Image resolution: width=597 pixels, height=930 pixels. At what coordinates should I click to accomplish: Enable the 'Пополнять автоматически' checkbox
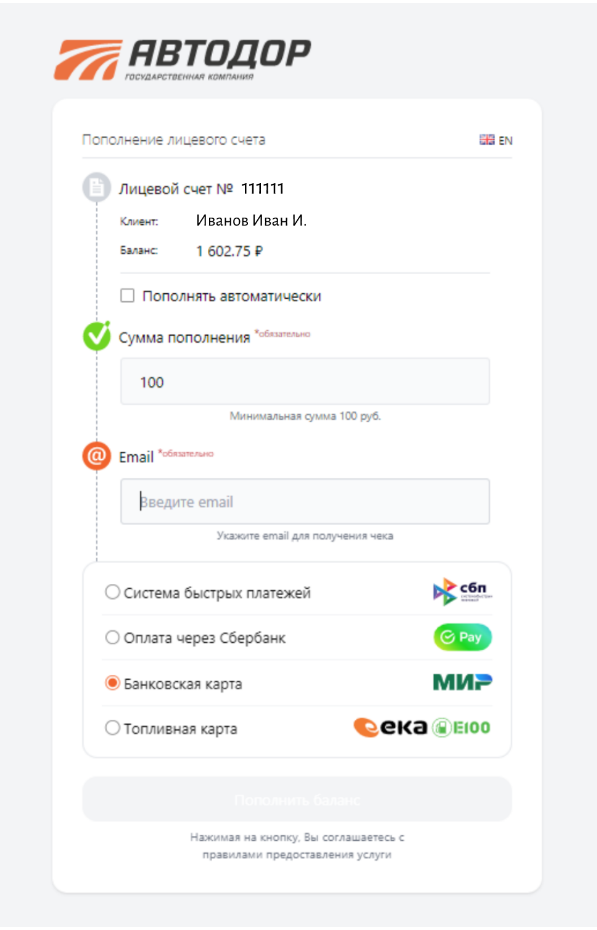click(x=127, y=295)
